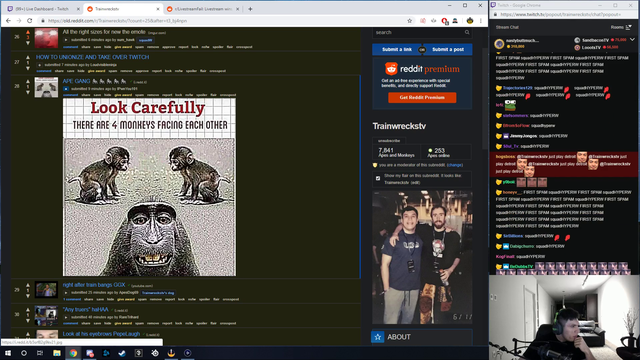Viewport: 640px width, 360px height.
Task: Go back in browser history
Action: (8, 21)
